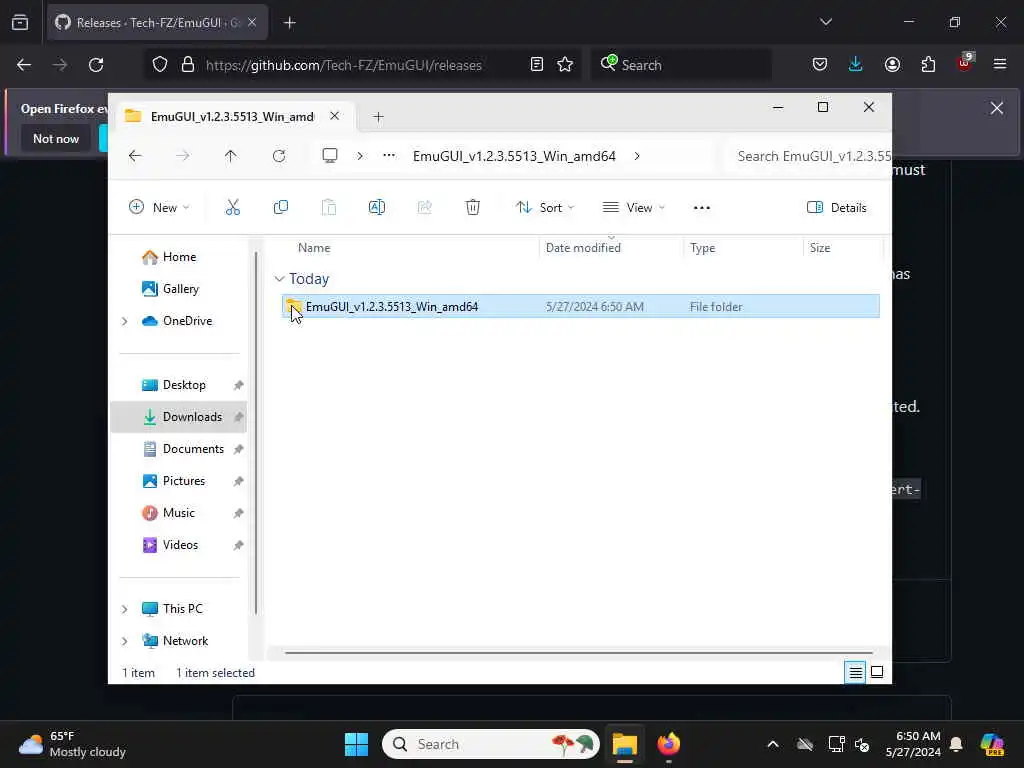Collapse the Today group
This screenshot has width=1024, height=768.
coord(280,279)
